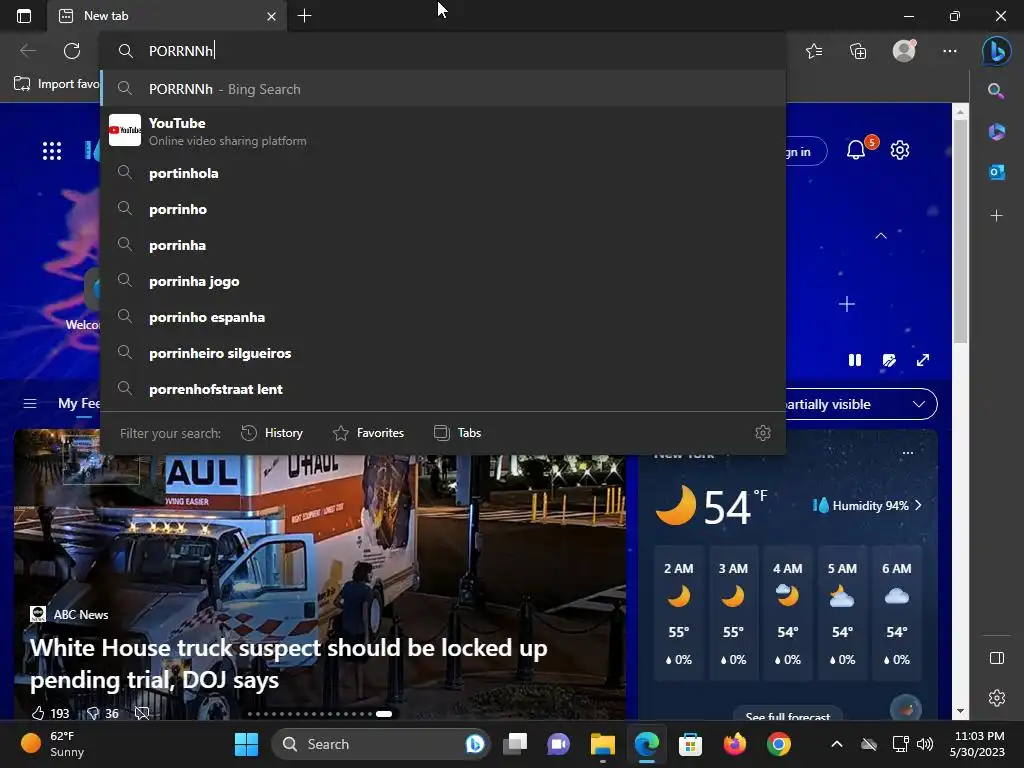The height and width of the screenshot is (768, 1024).
Task: Close the New tab tab
Action: coord(272,16)
